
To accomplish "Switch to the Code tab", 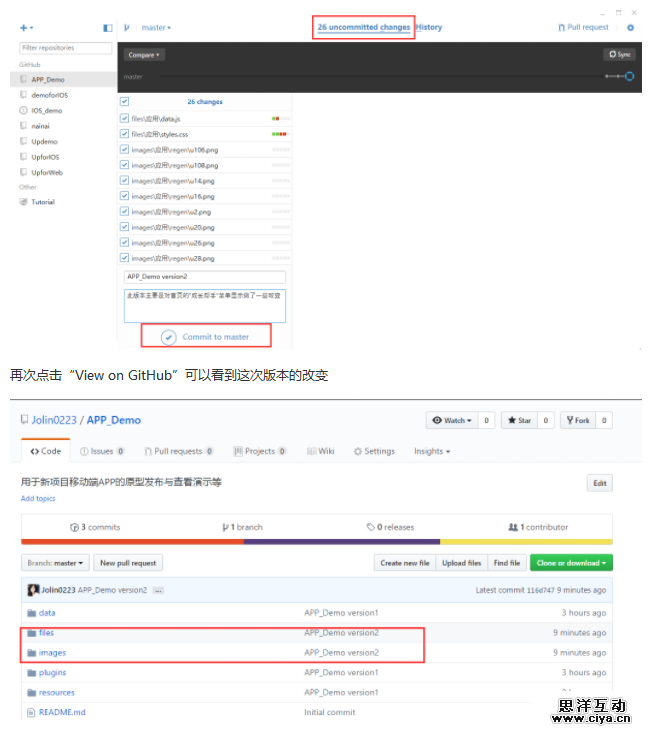I will pyautogui.click(x=46, y=451).
